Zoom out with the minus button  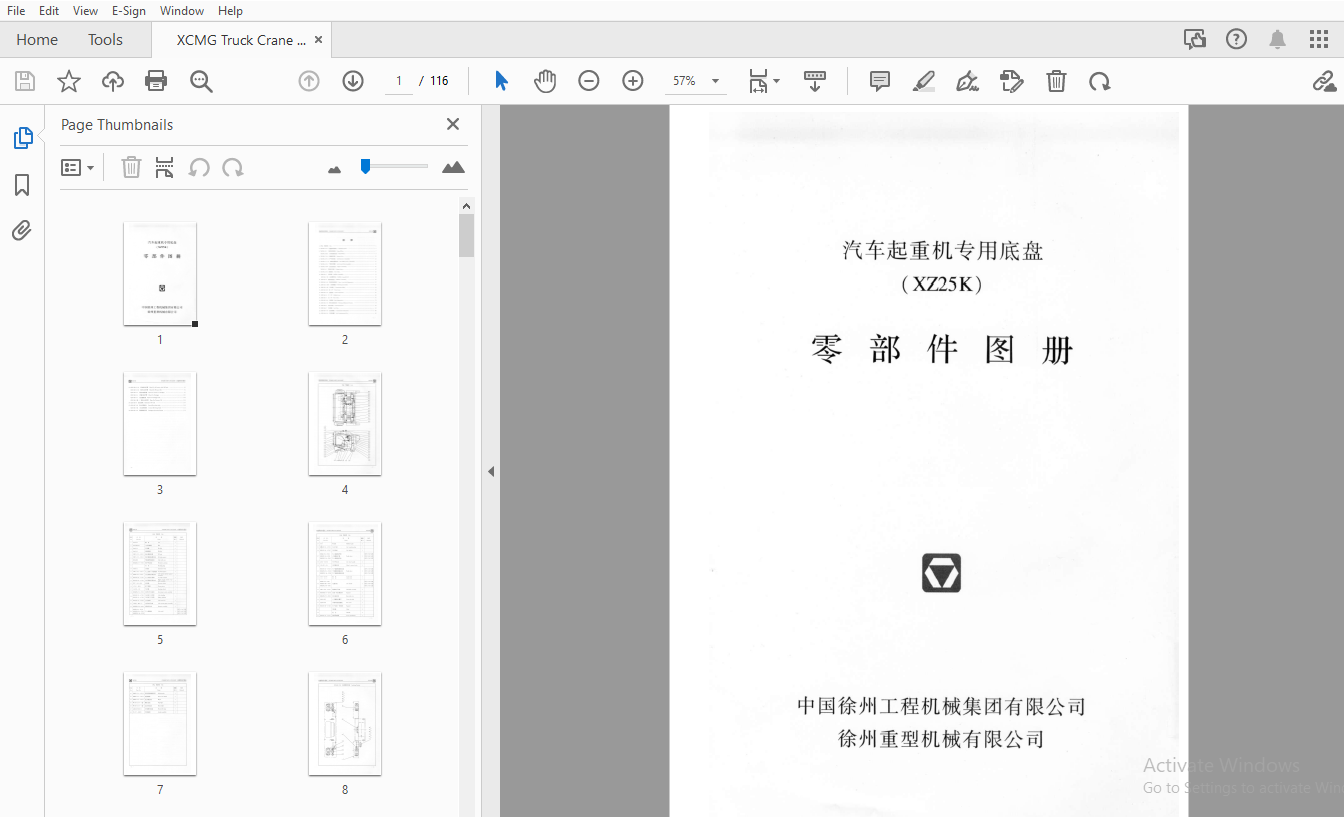(x=589, y=81)
